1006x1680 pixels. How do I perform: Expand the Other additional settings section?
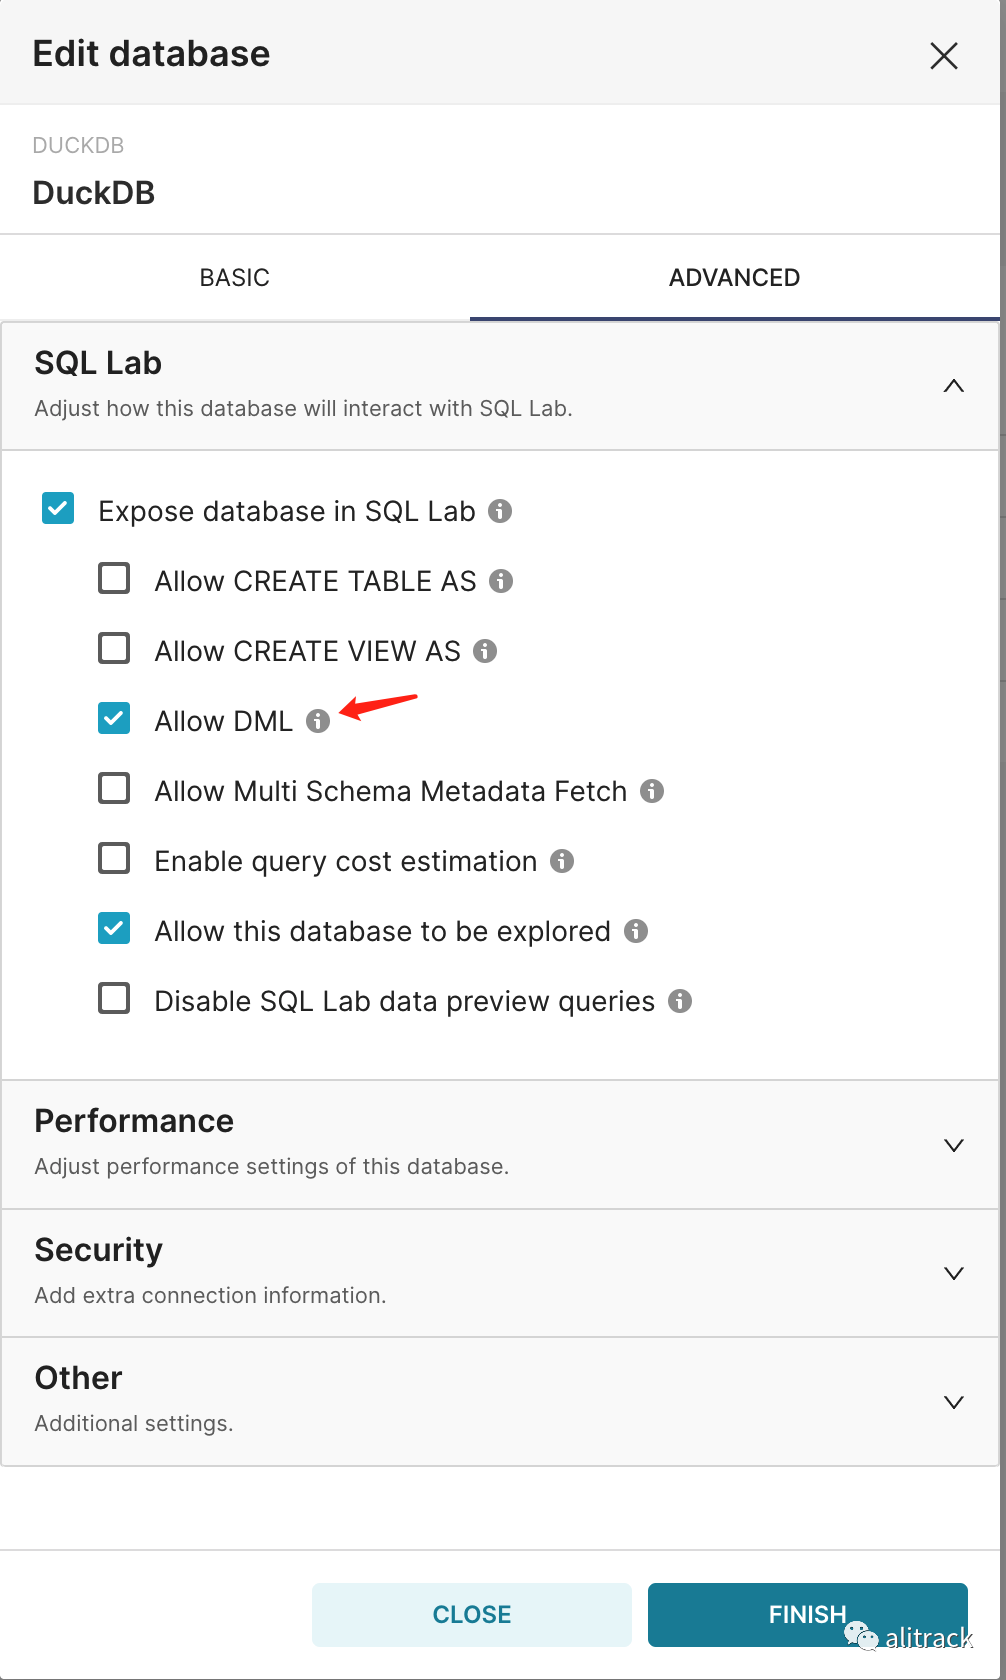click(953, 1402)
